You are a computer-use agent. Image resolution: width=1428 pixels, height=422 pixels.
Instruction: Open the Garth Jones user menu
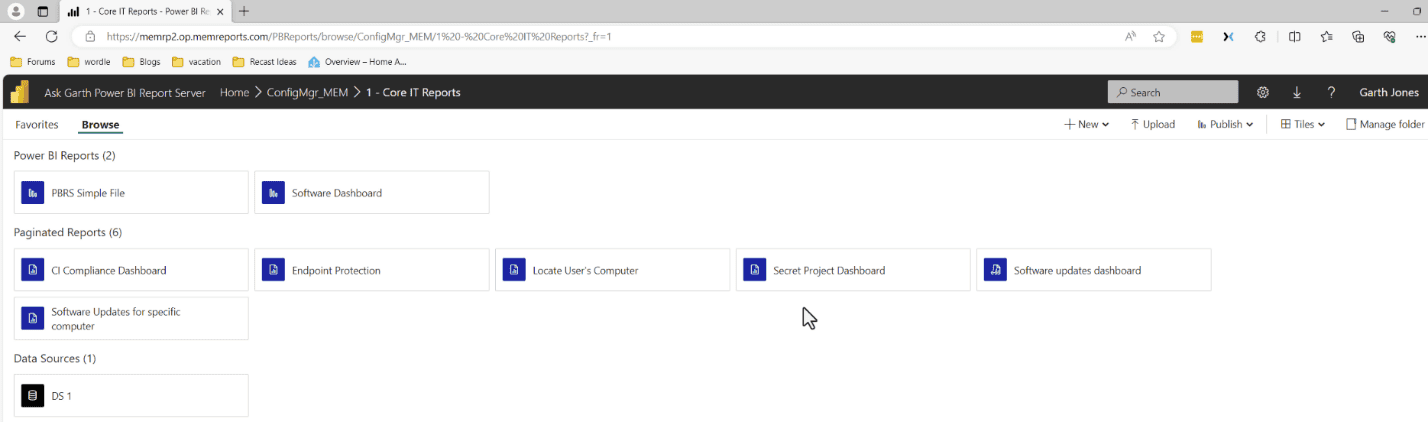point(1389,92)
